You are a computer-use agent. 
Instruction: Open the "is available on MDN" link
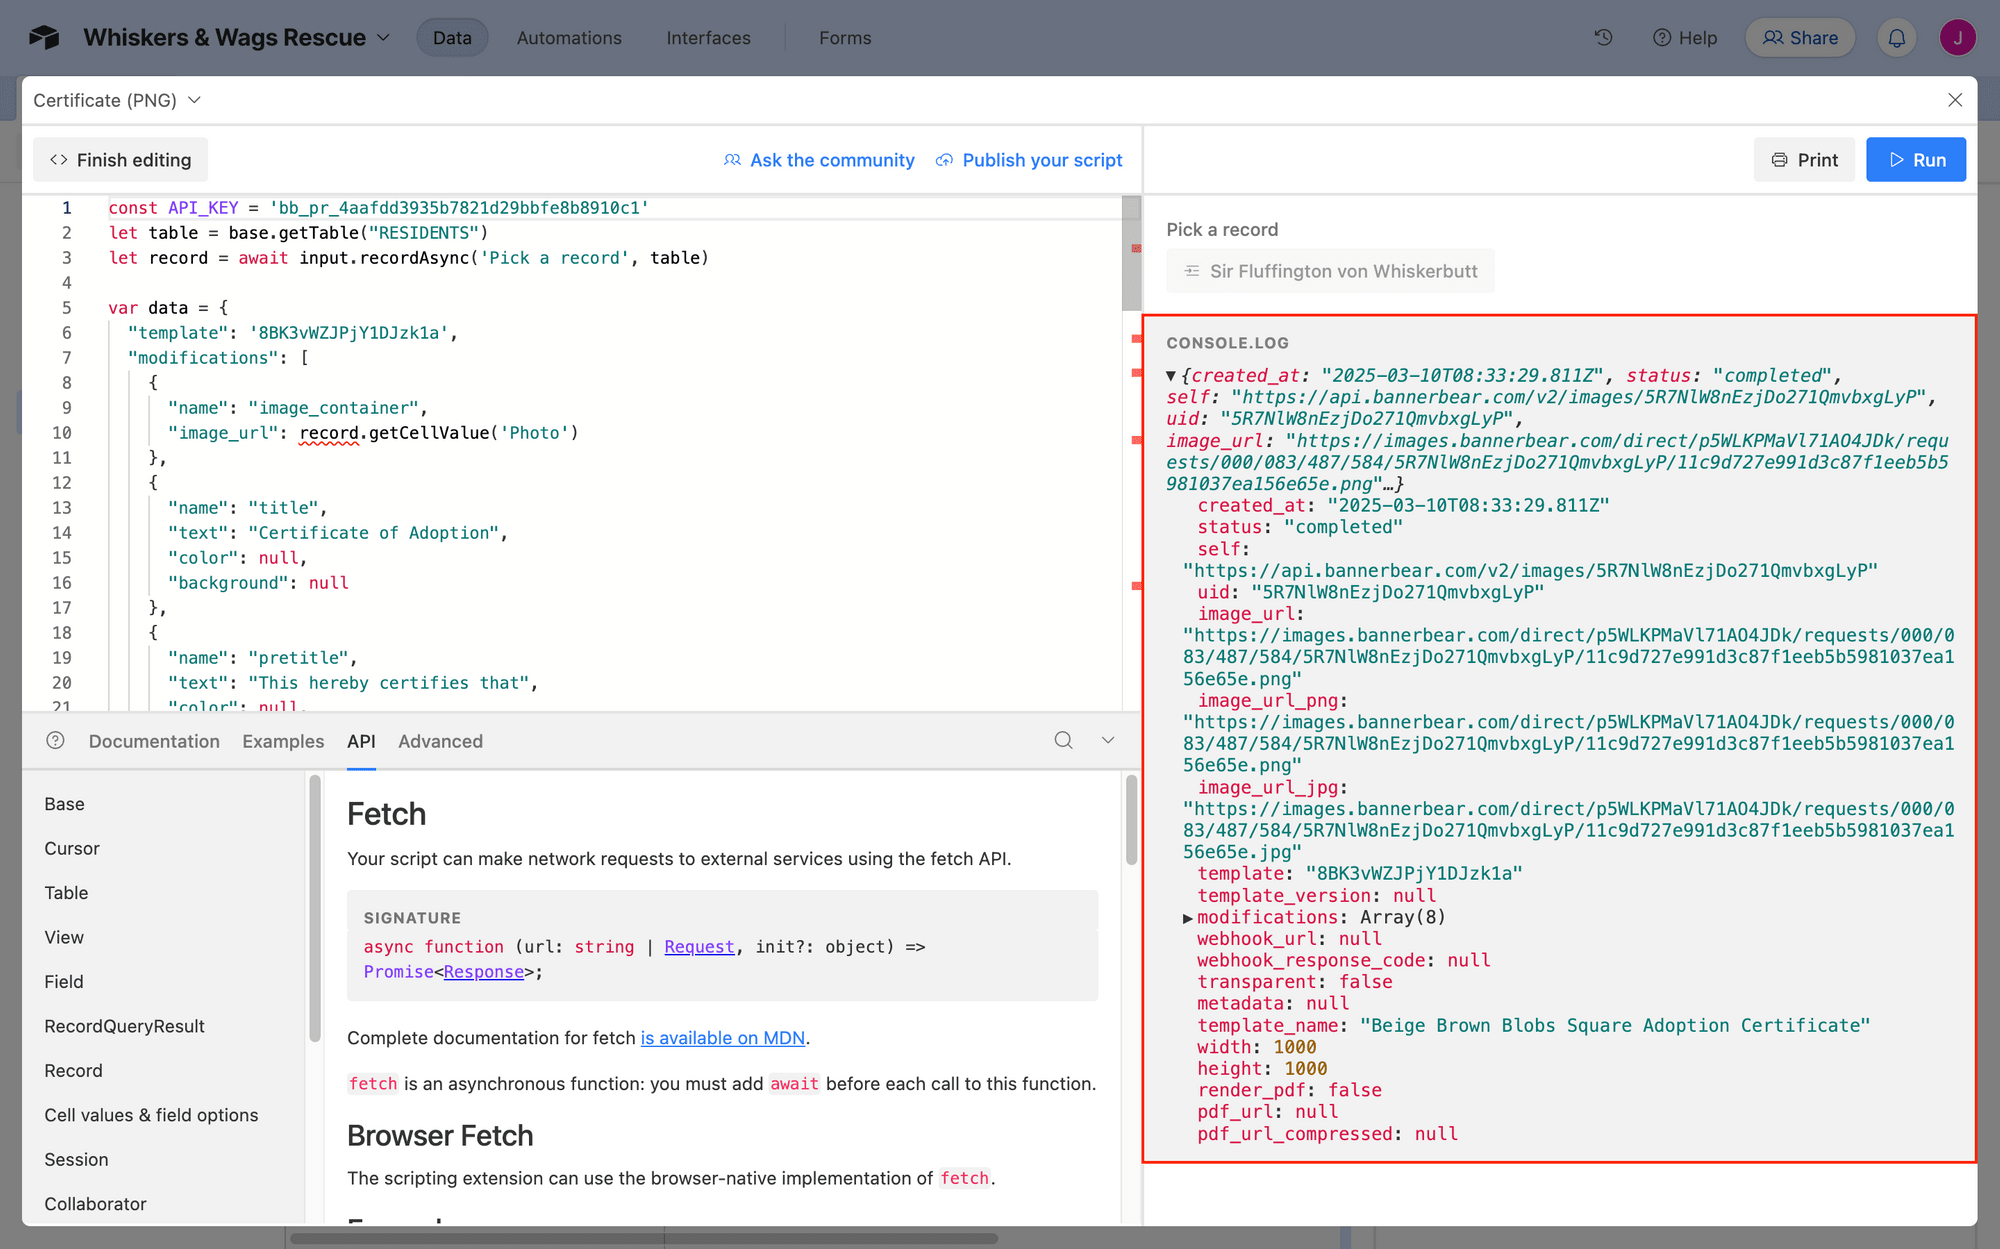(x=723, y=1038)
